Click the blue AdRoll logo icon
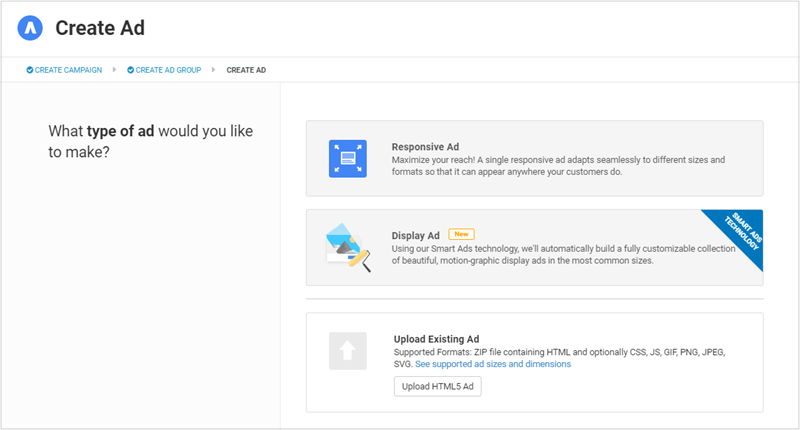800x430 pixels. pyautogui.click(x=30, y=28)
